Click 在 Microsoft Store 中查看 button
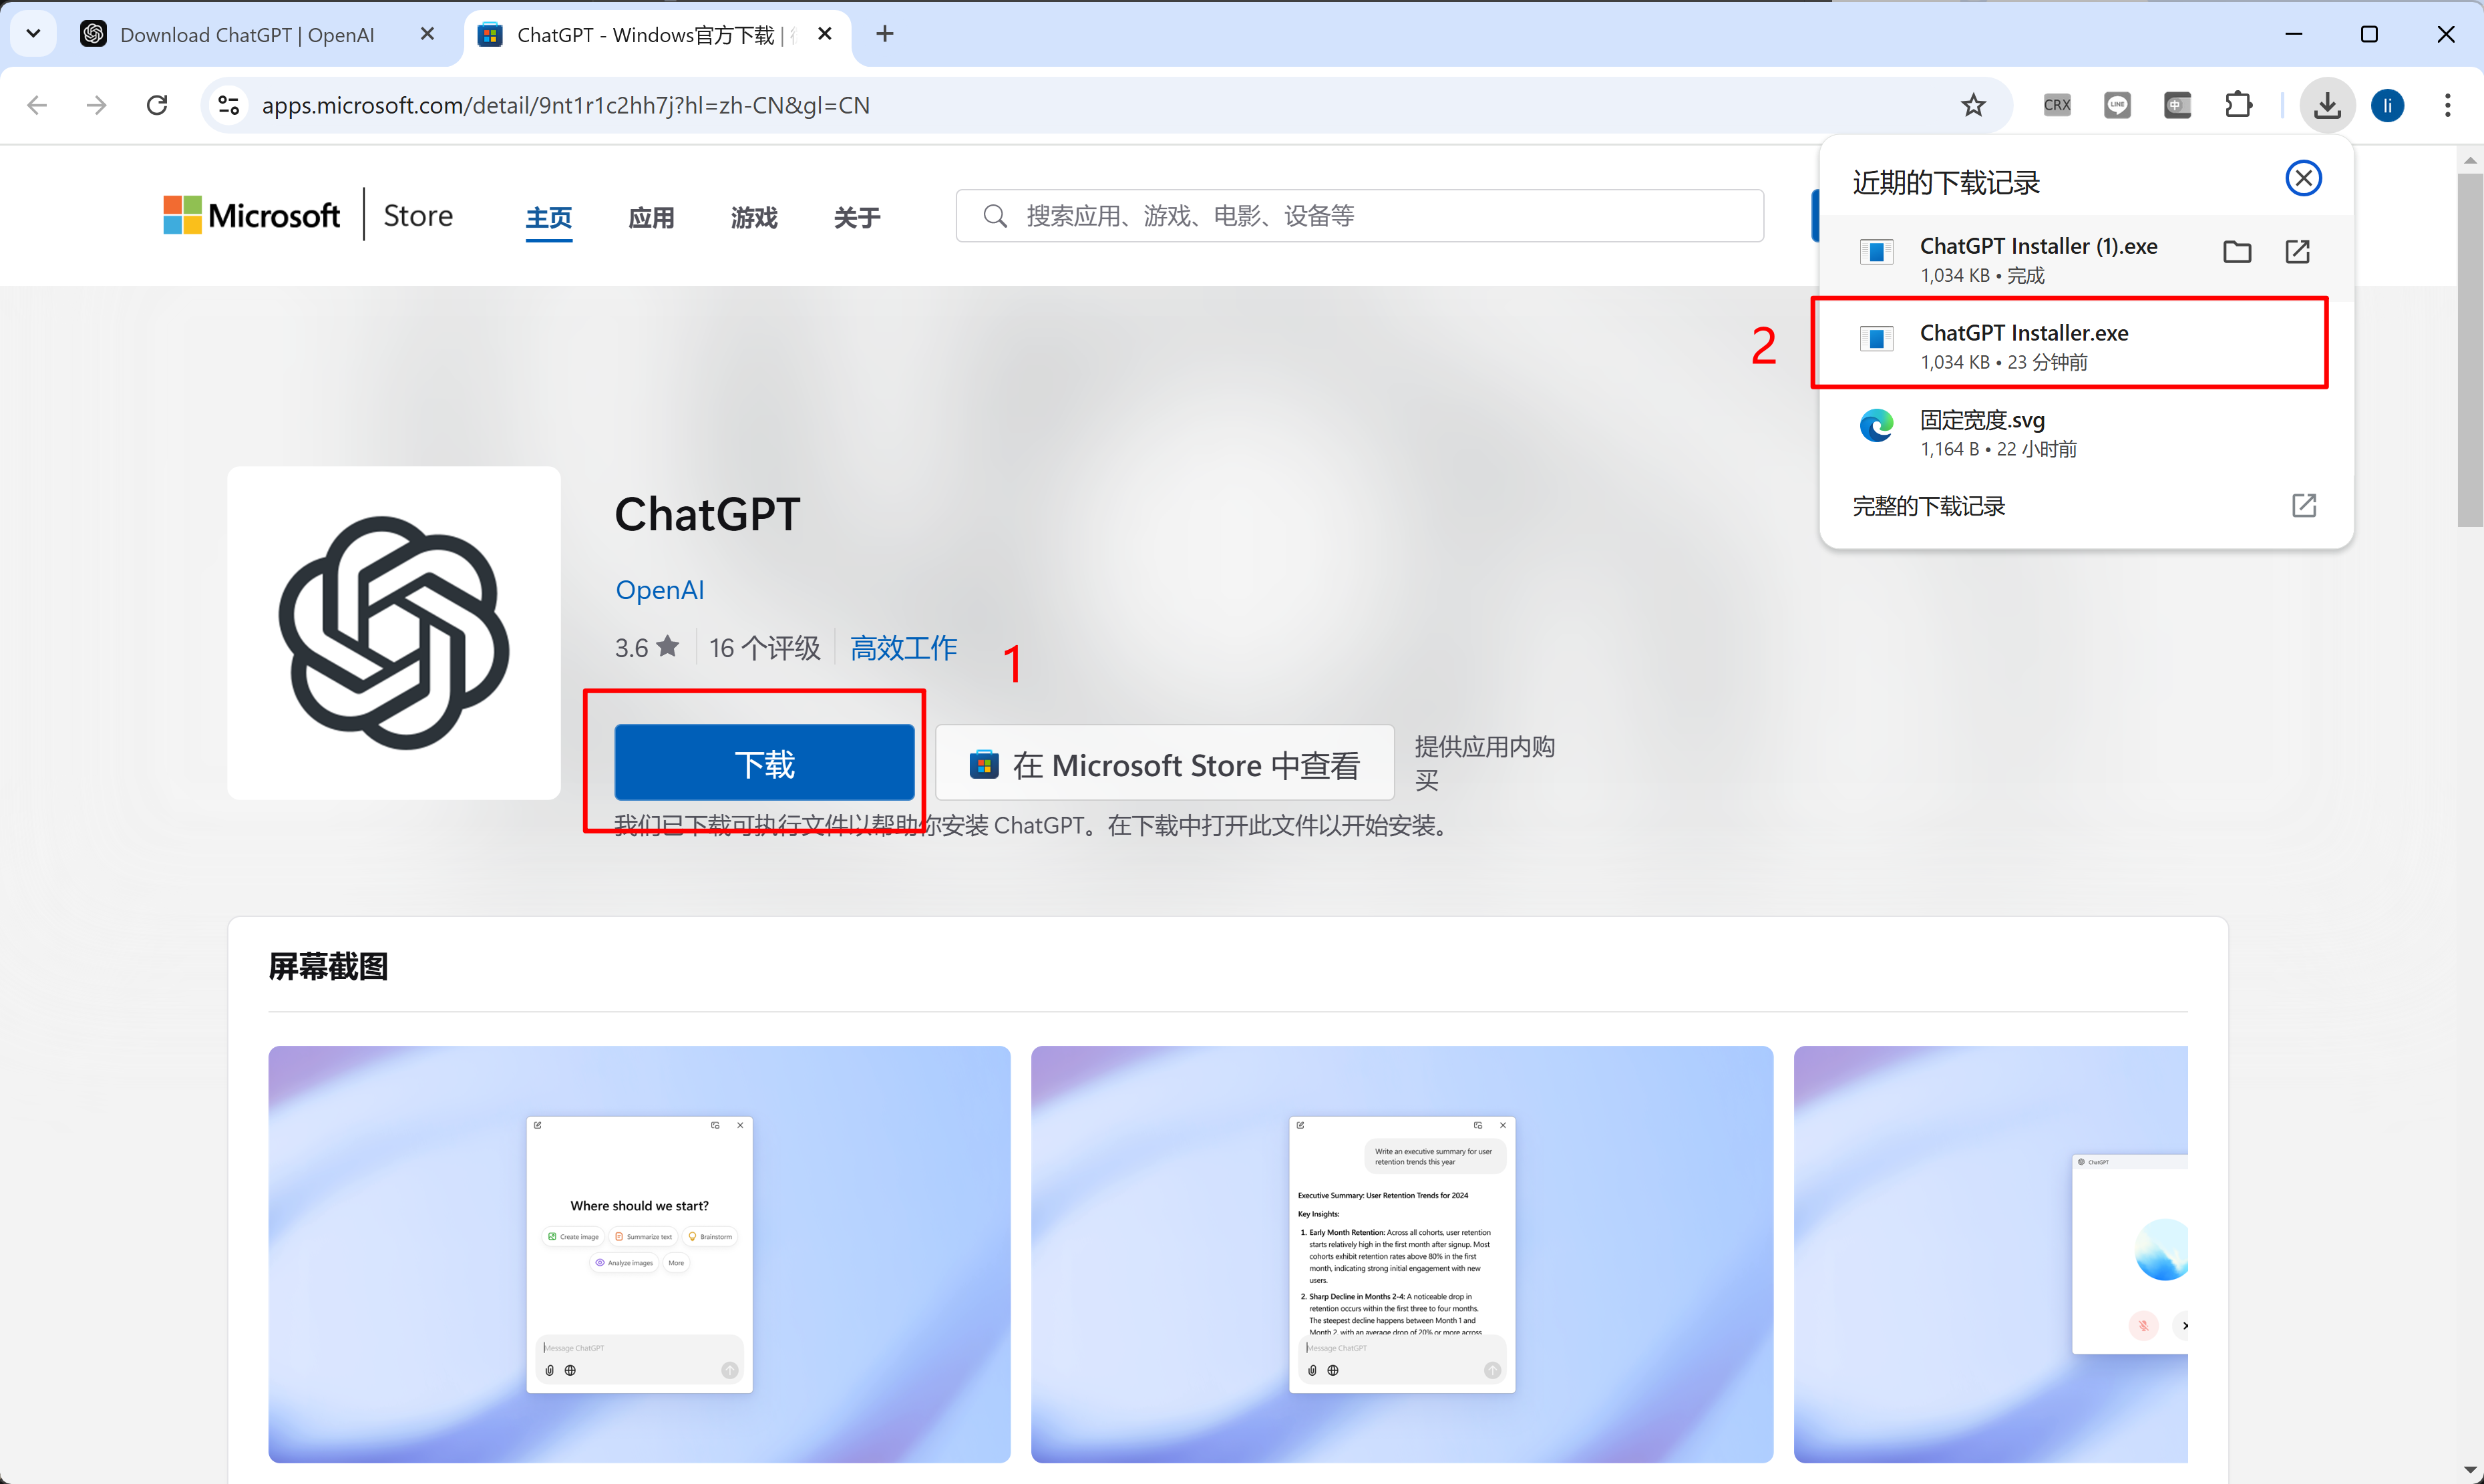The image size is (2484, 1484). tap(1164, 762)
